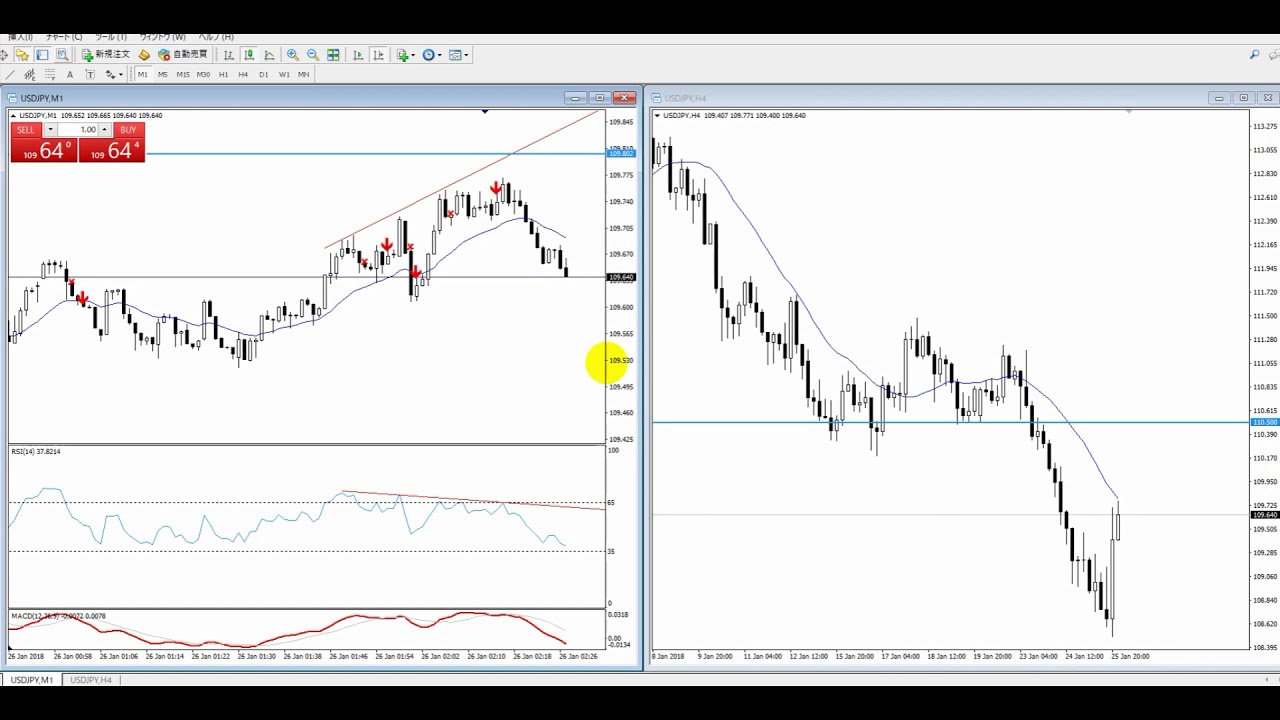Image resolution: width=1280 pixels, height=720 pixels.
Task: Toggle the Auto Trading (自動売買) button
Action: click(183, 55)
